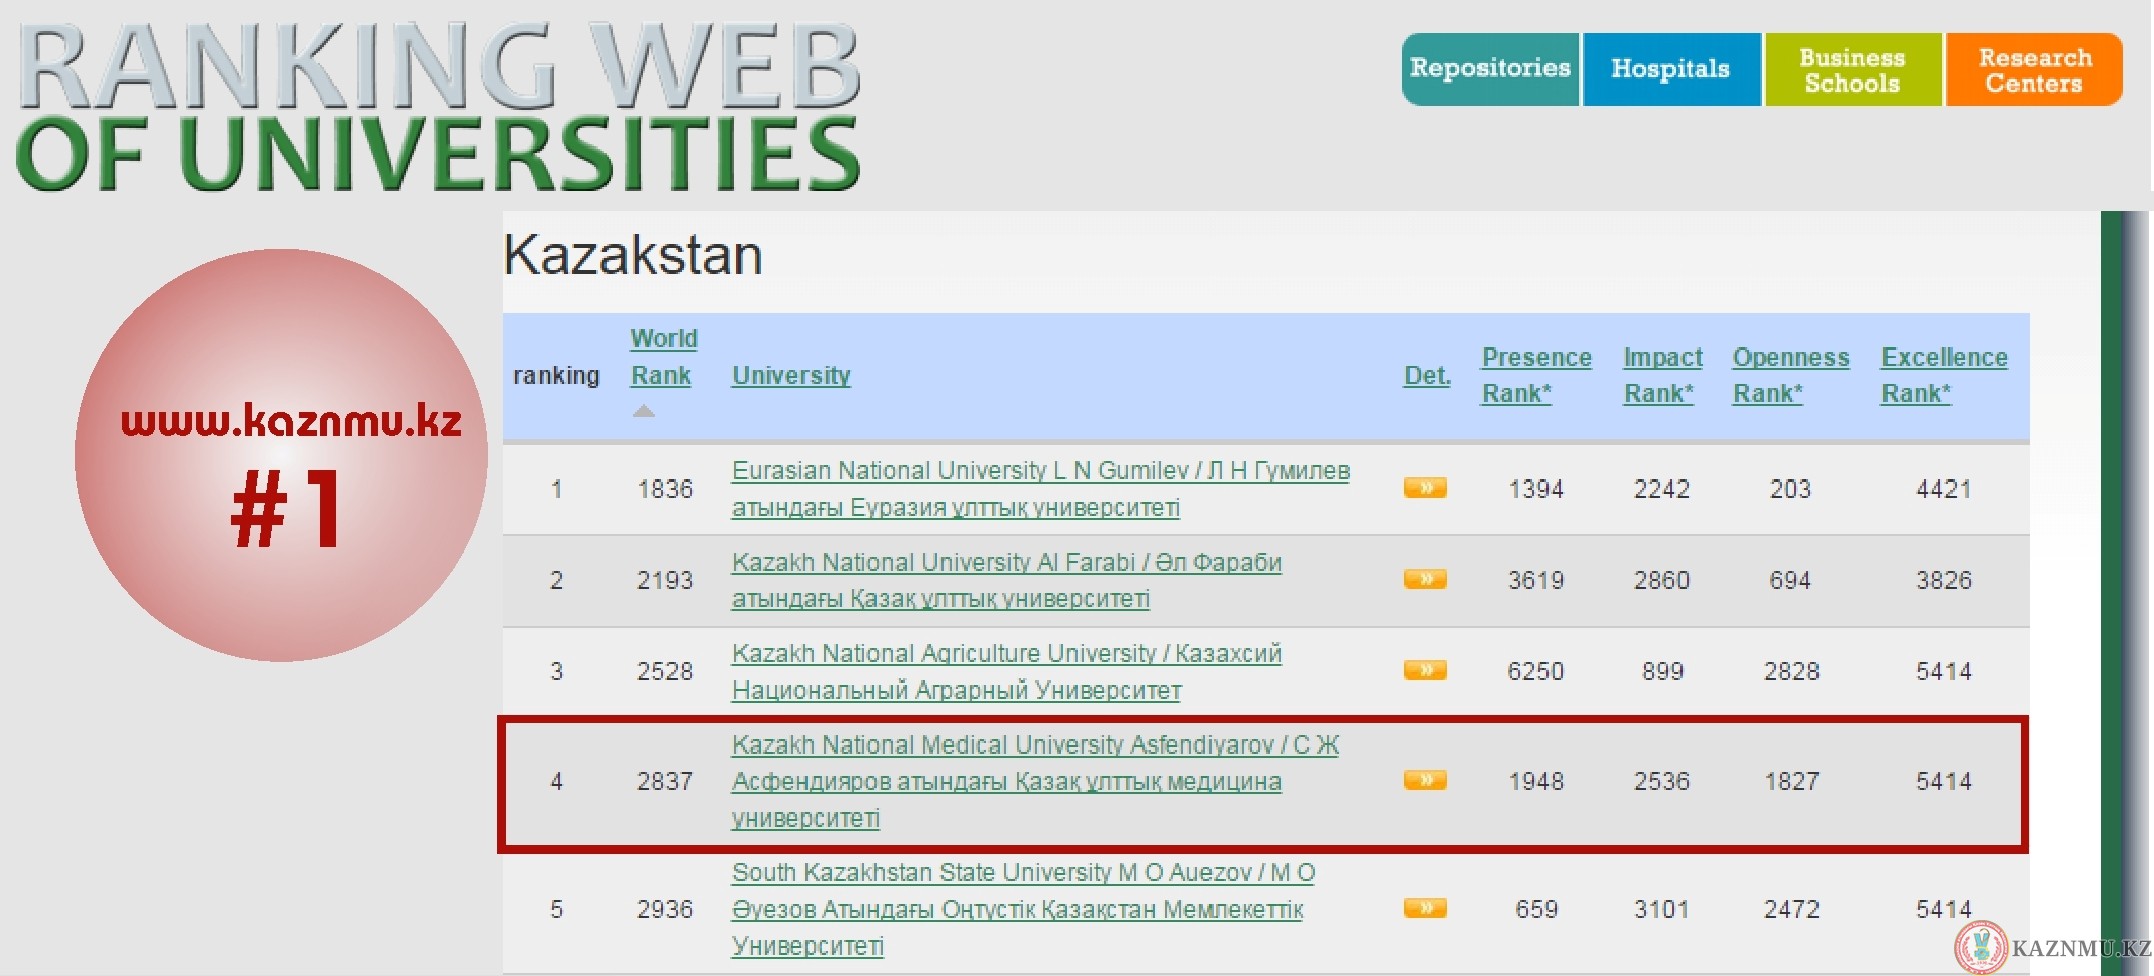Select openness rank value 1827

[x=1791, y=781]
